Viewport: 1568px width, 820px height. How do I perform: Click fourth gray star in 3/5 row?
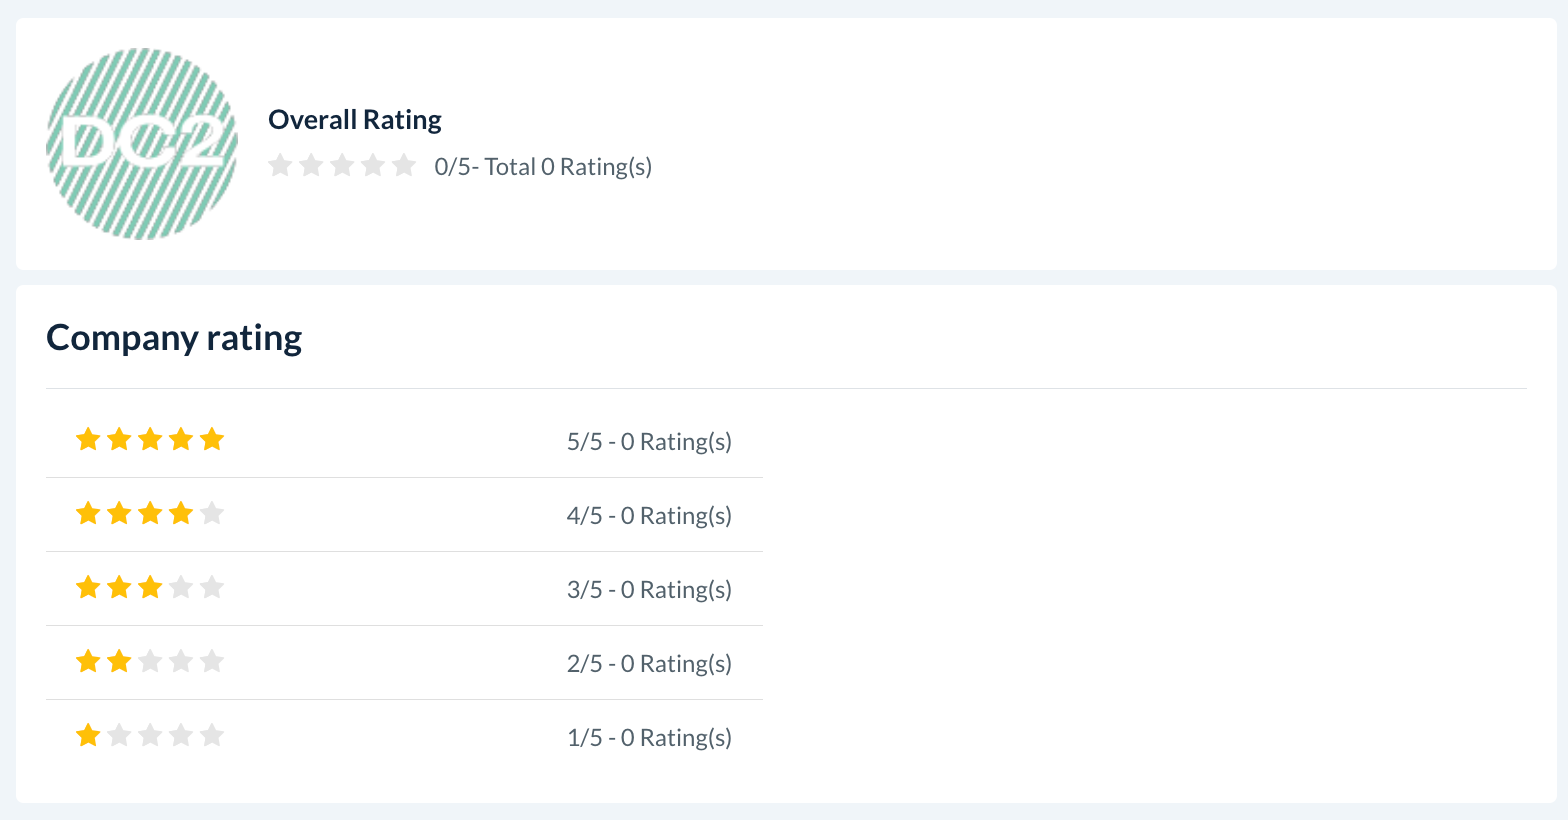[181, 587]
